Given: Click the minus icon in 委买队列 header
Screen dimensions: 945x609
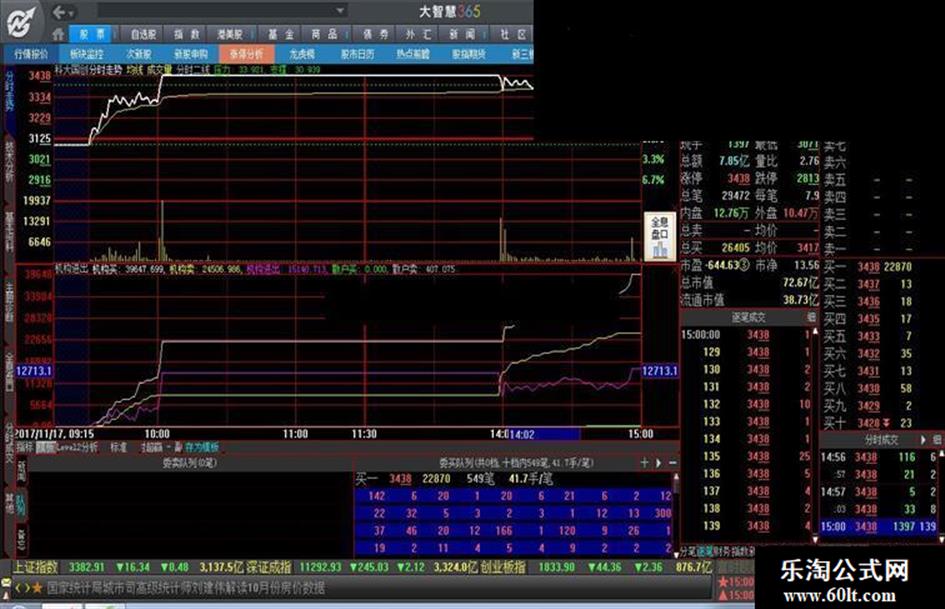Looking at the screenshot, I should click(673, 462).
